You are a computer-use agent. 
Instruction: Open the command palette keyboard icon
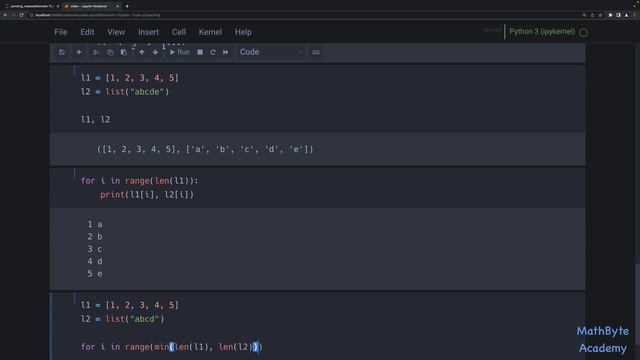pyautogui.click(x=316, y=52)
